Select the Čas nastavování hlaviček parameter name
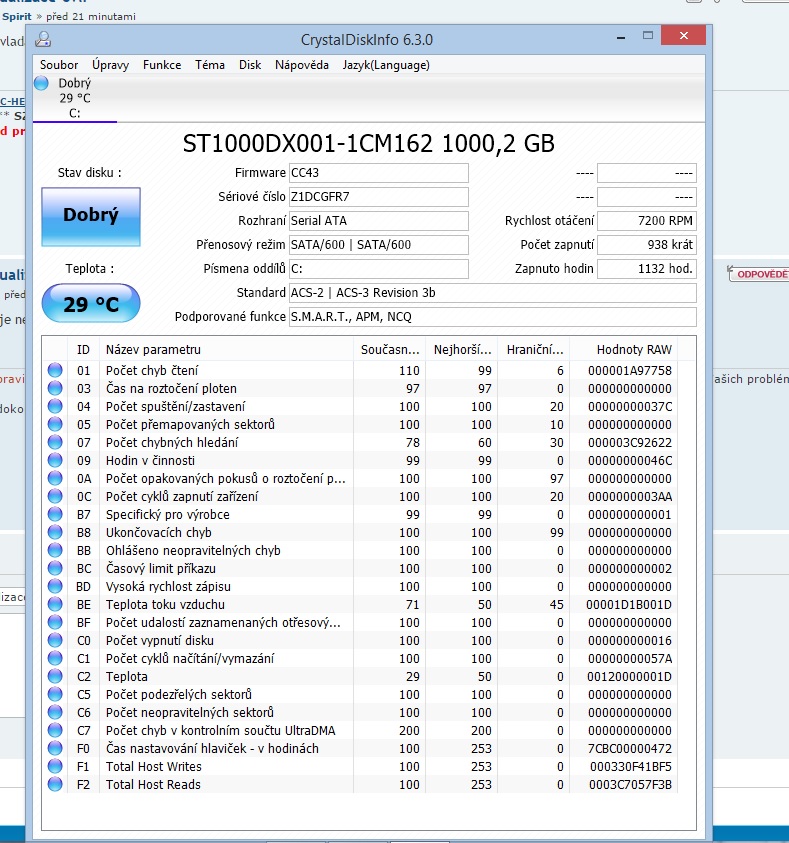The image size is (789, 843). coord(212,748)
